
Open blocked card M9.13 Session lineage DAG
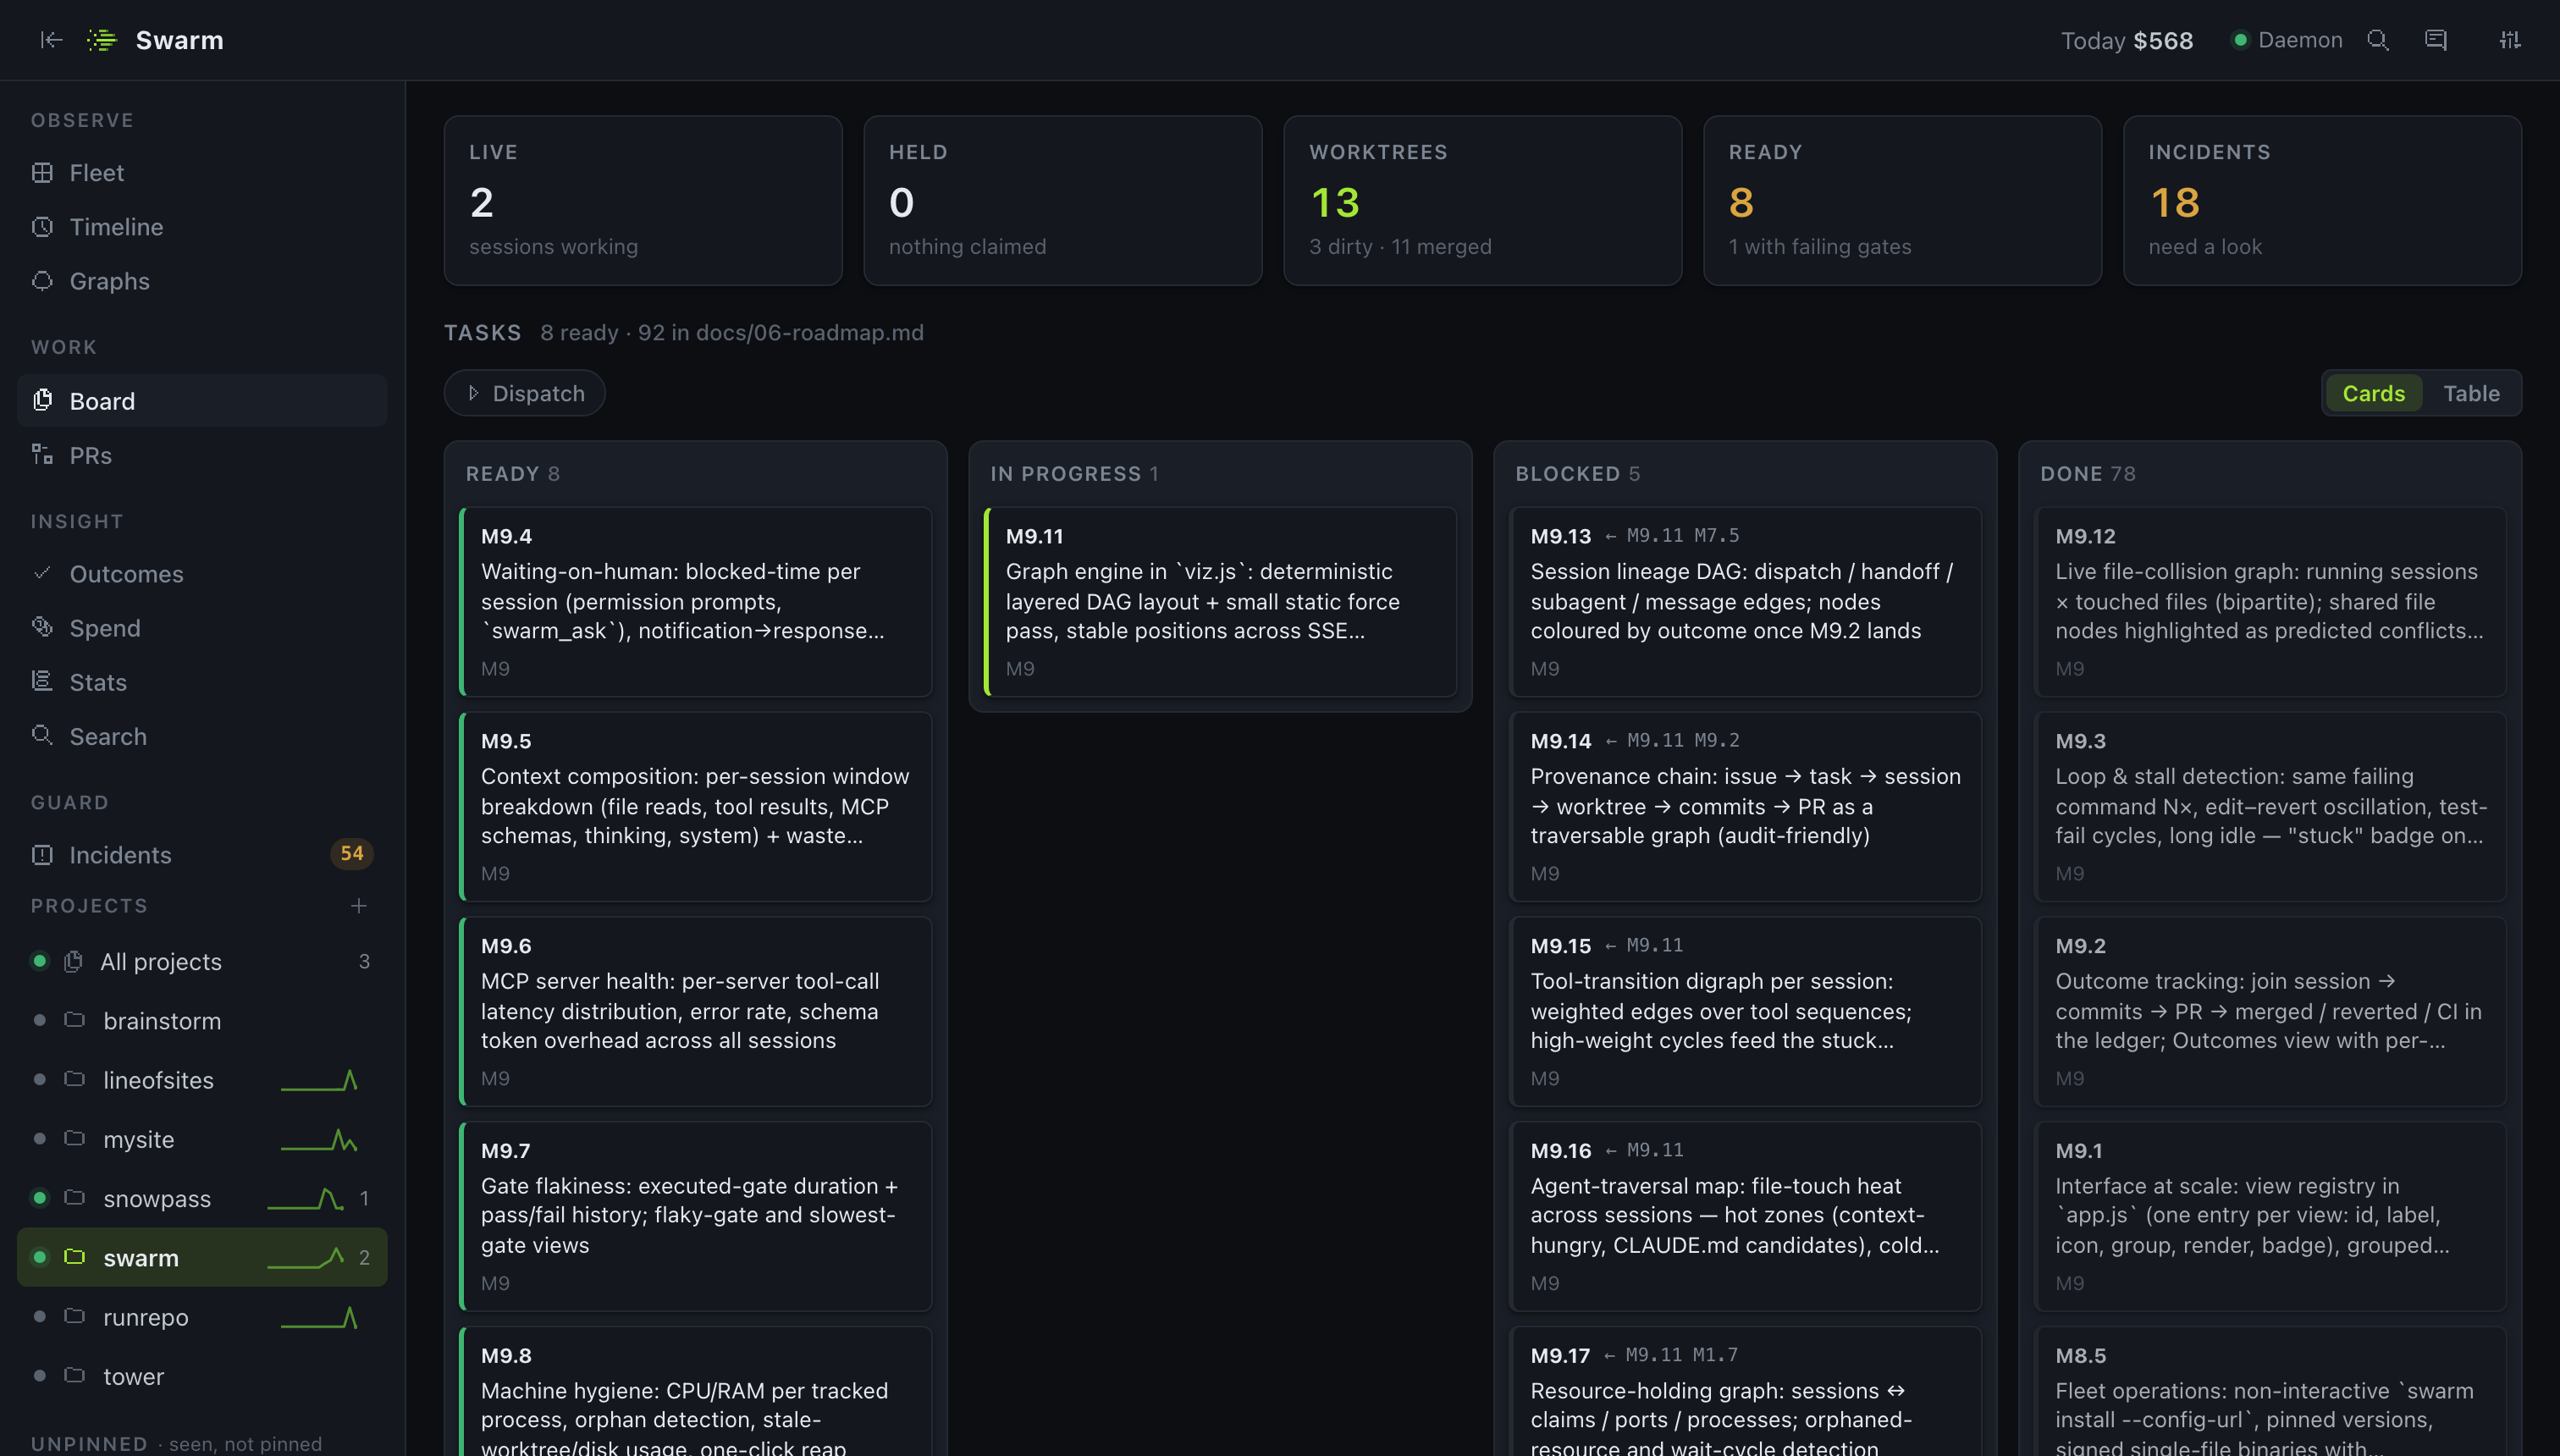(x=1746, y=602)
